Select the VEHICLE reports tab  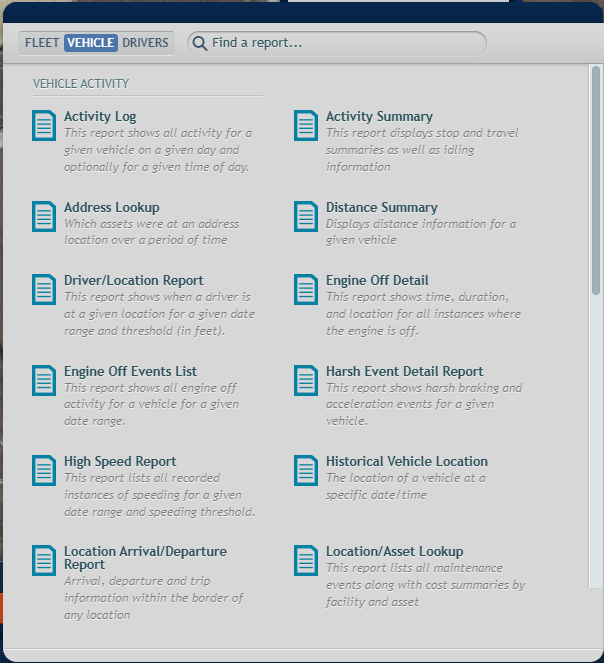[x=90, y=43]
